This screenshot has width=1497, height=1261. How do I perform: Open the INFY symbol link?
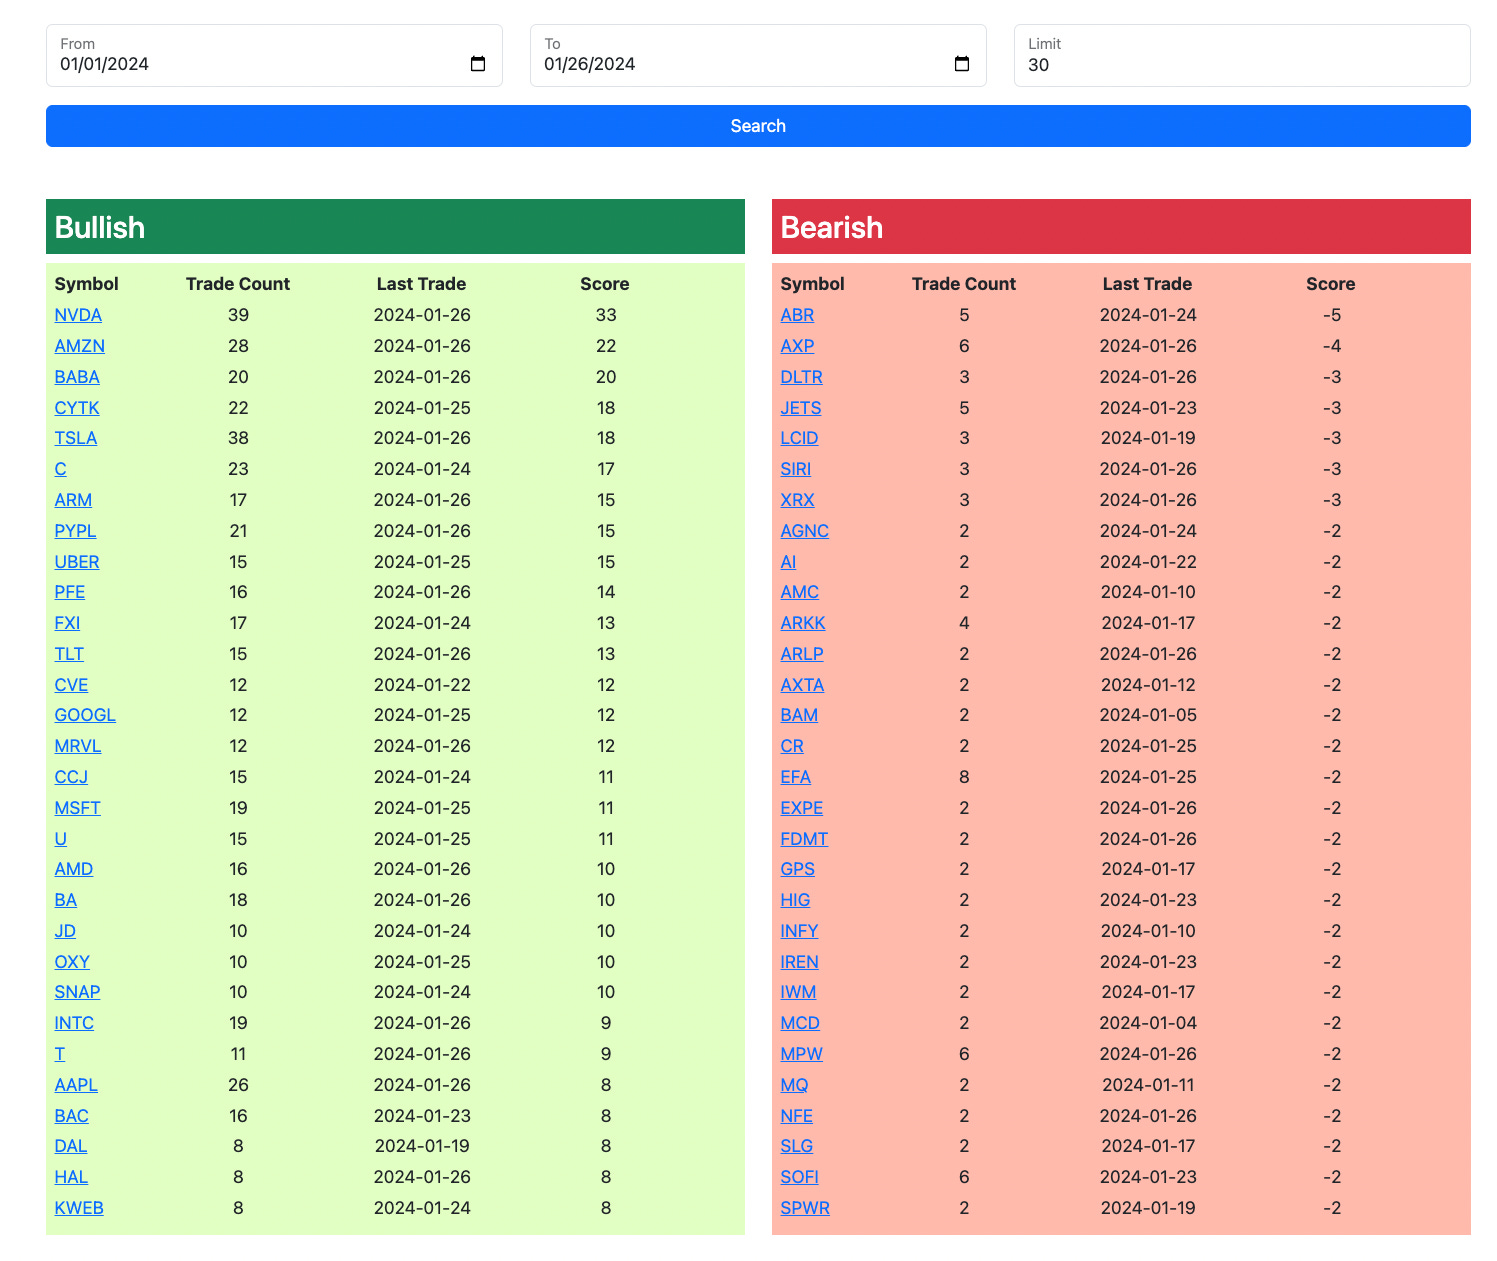tap(799, 931)
